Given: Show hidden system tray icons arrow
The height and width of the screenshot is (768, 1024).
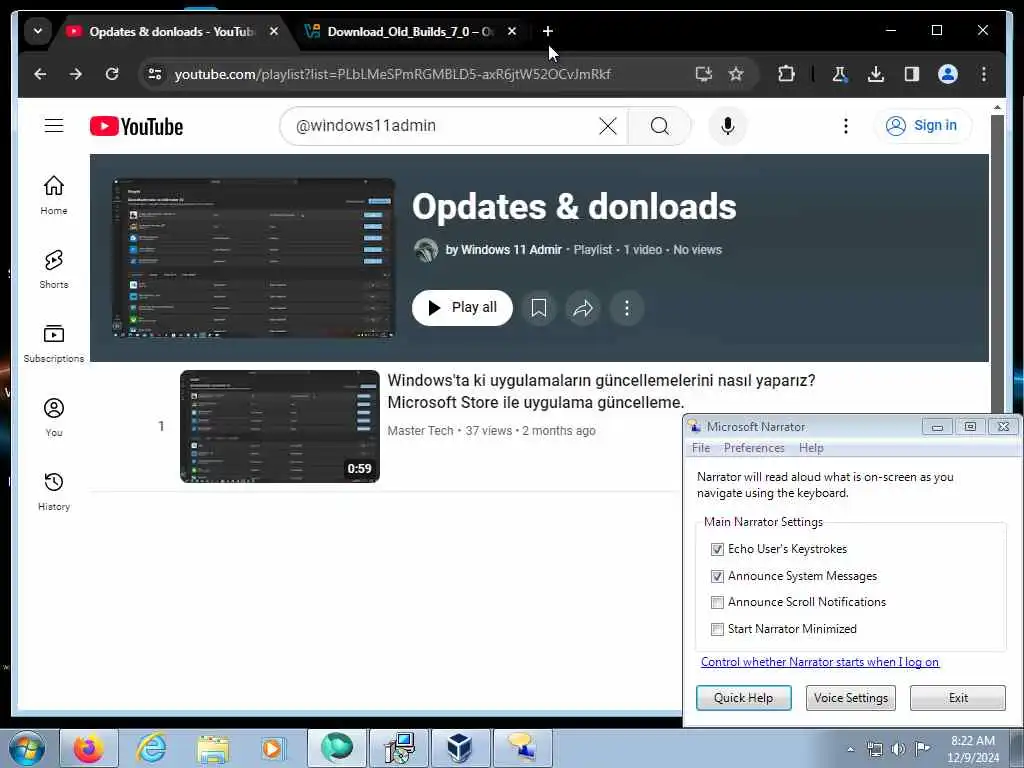Looking at the screenshot, I should point(850,749).
